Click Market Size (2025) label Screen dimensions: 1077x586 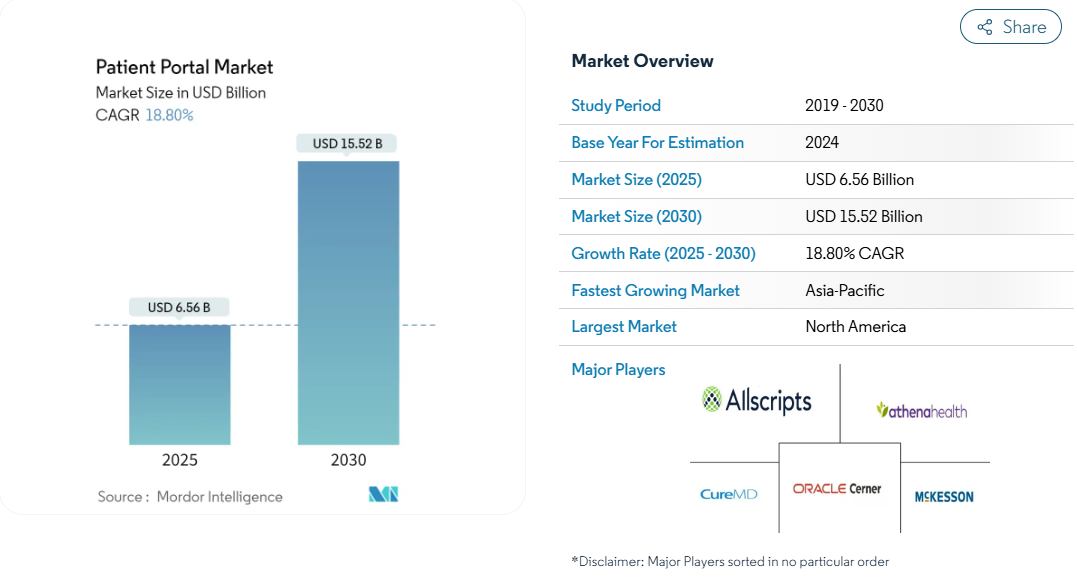point(637,180)
